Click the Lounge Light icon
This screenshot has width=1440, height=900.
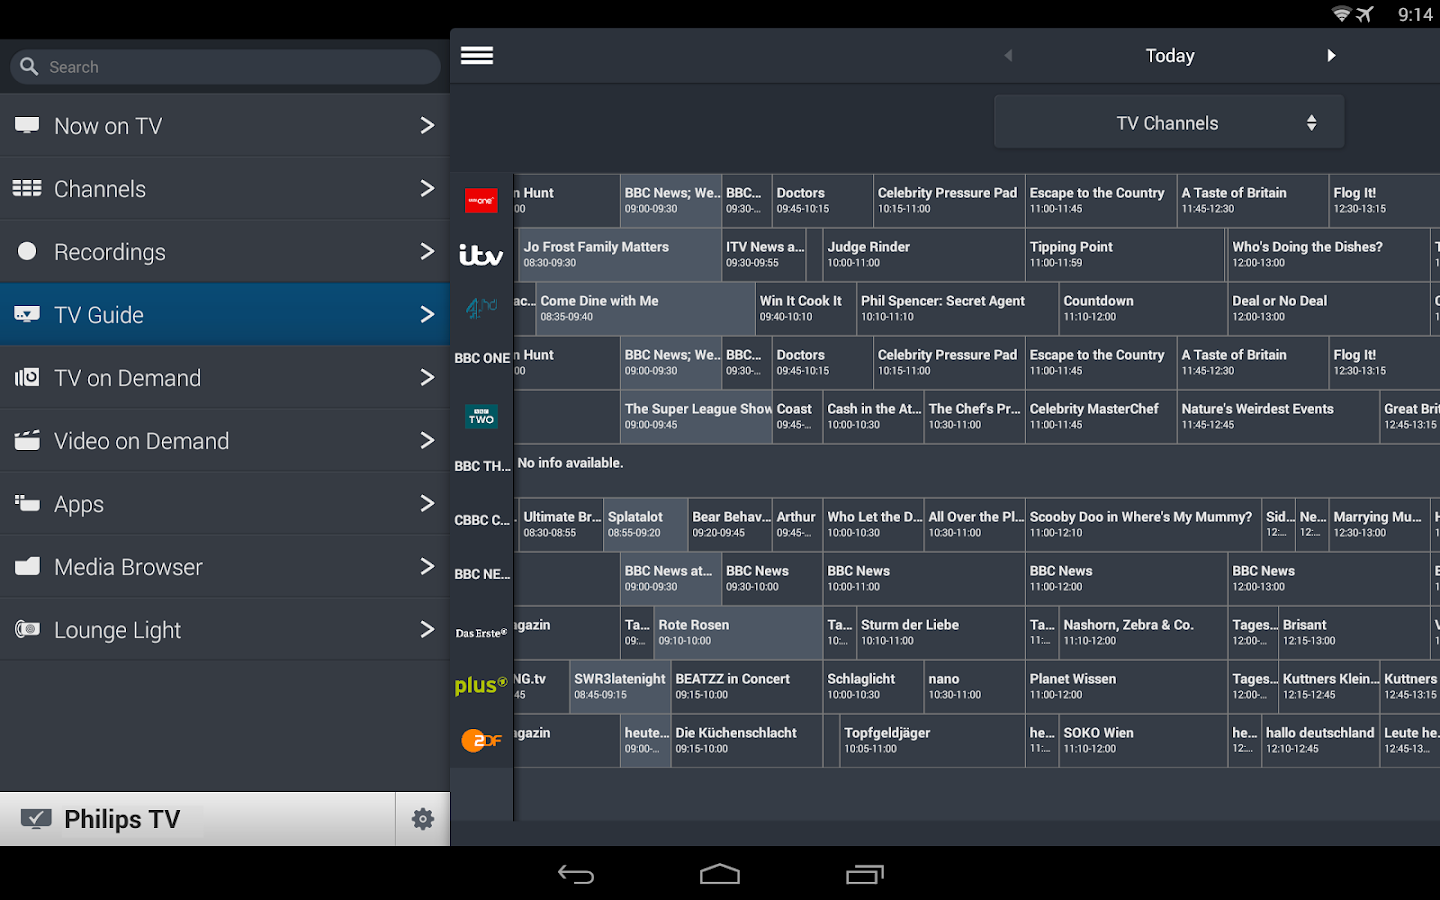27,629
